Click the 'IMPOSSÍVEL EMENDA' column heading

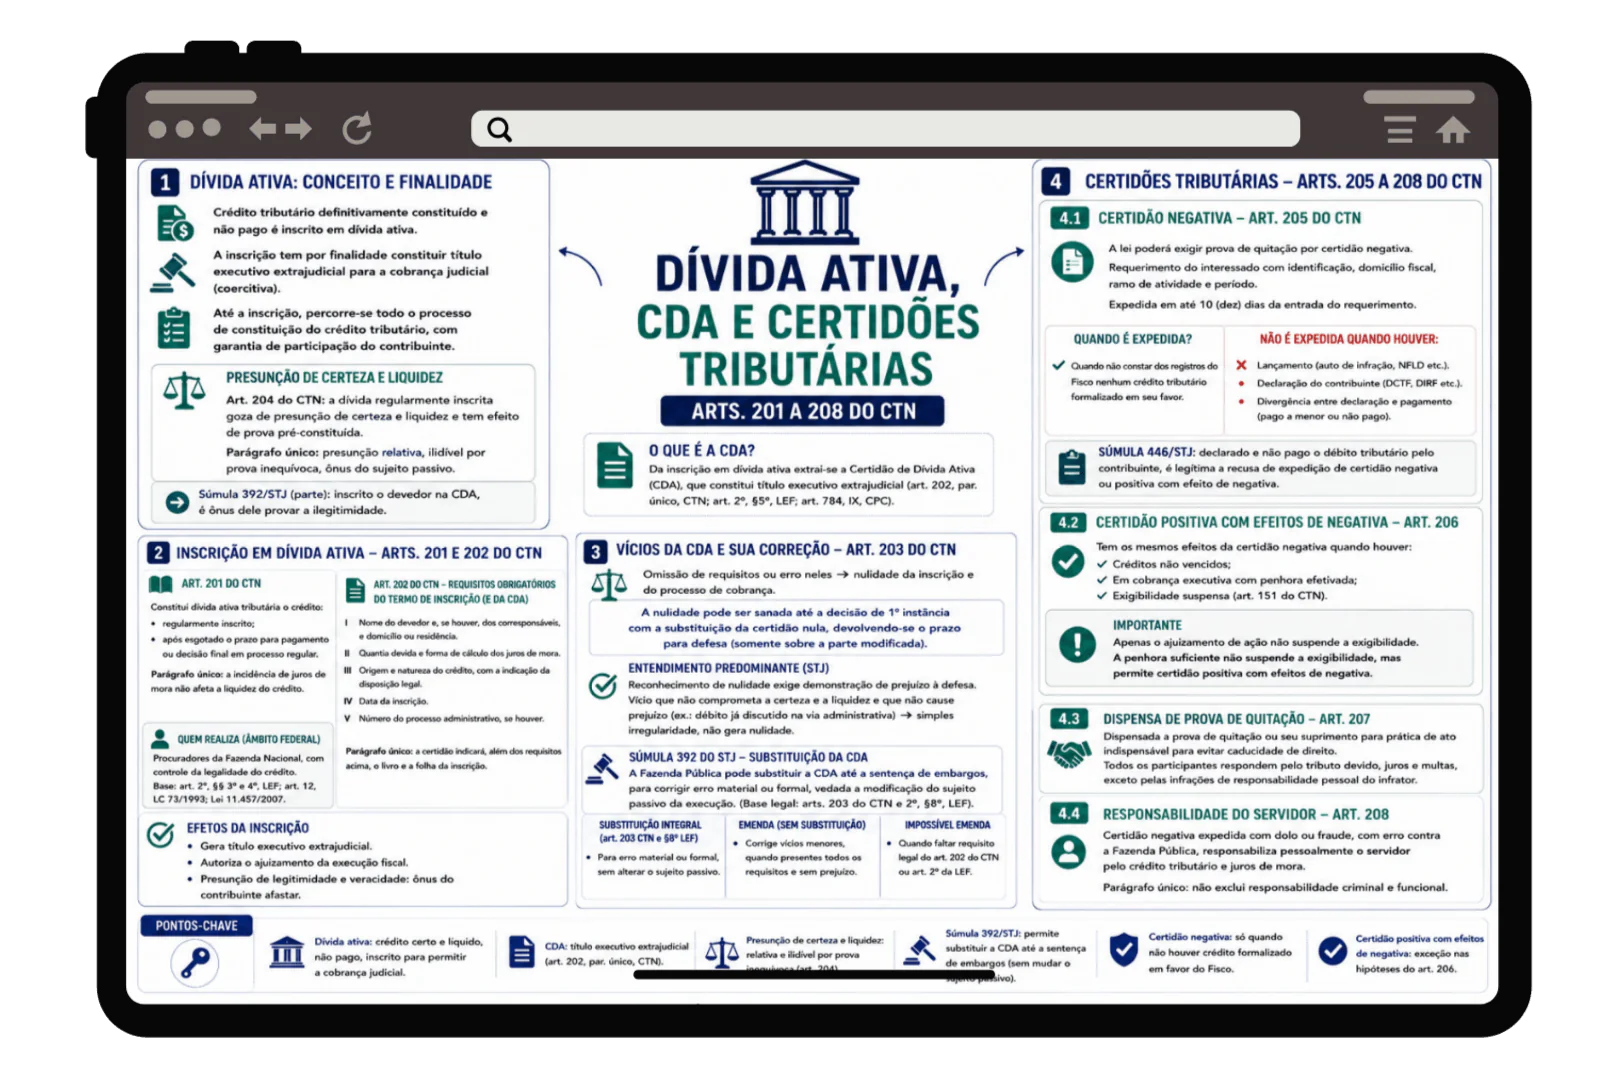pos(947,825)
